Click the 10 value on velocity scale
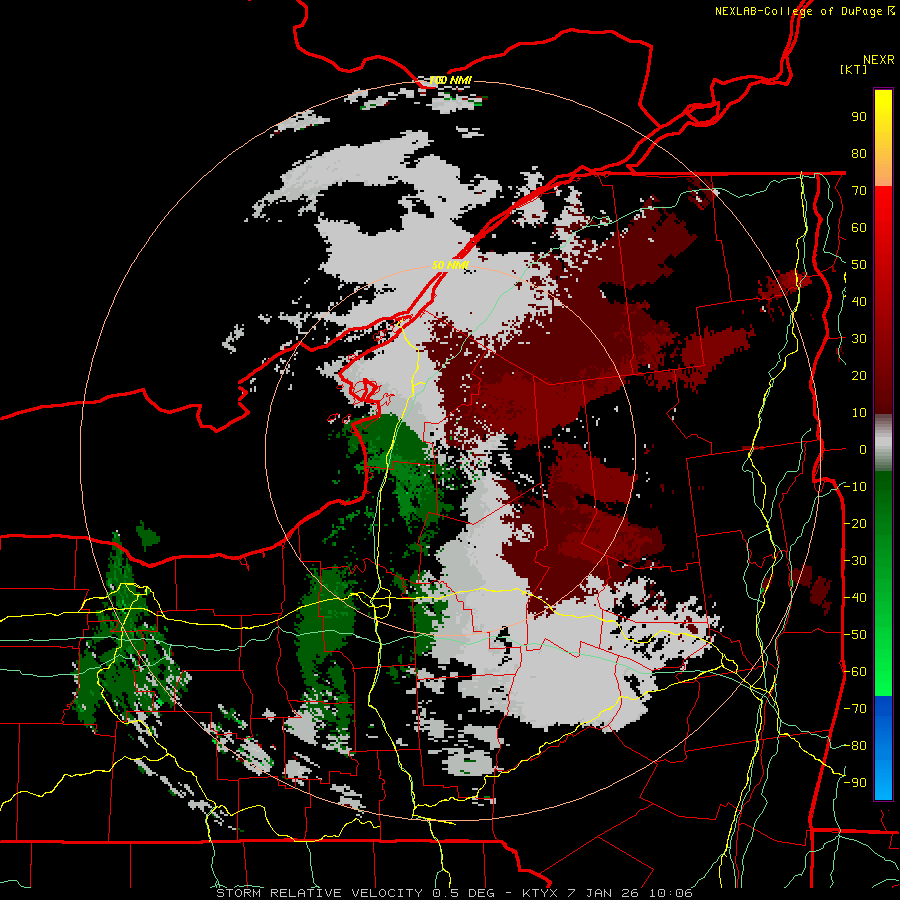 coord(859,413)
